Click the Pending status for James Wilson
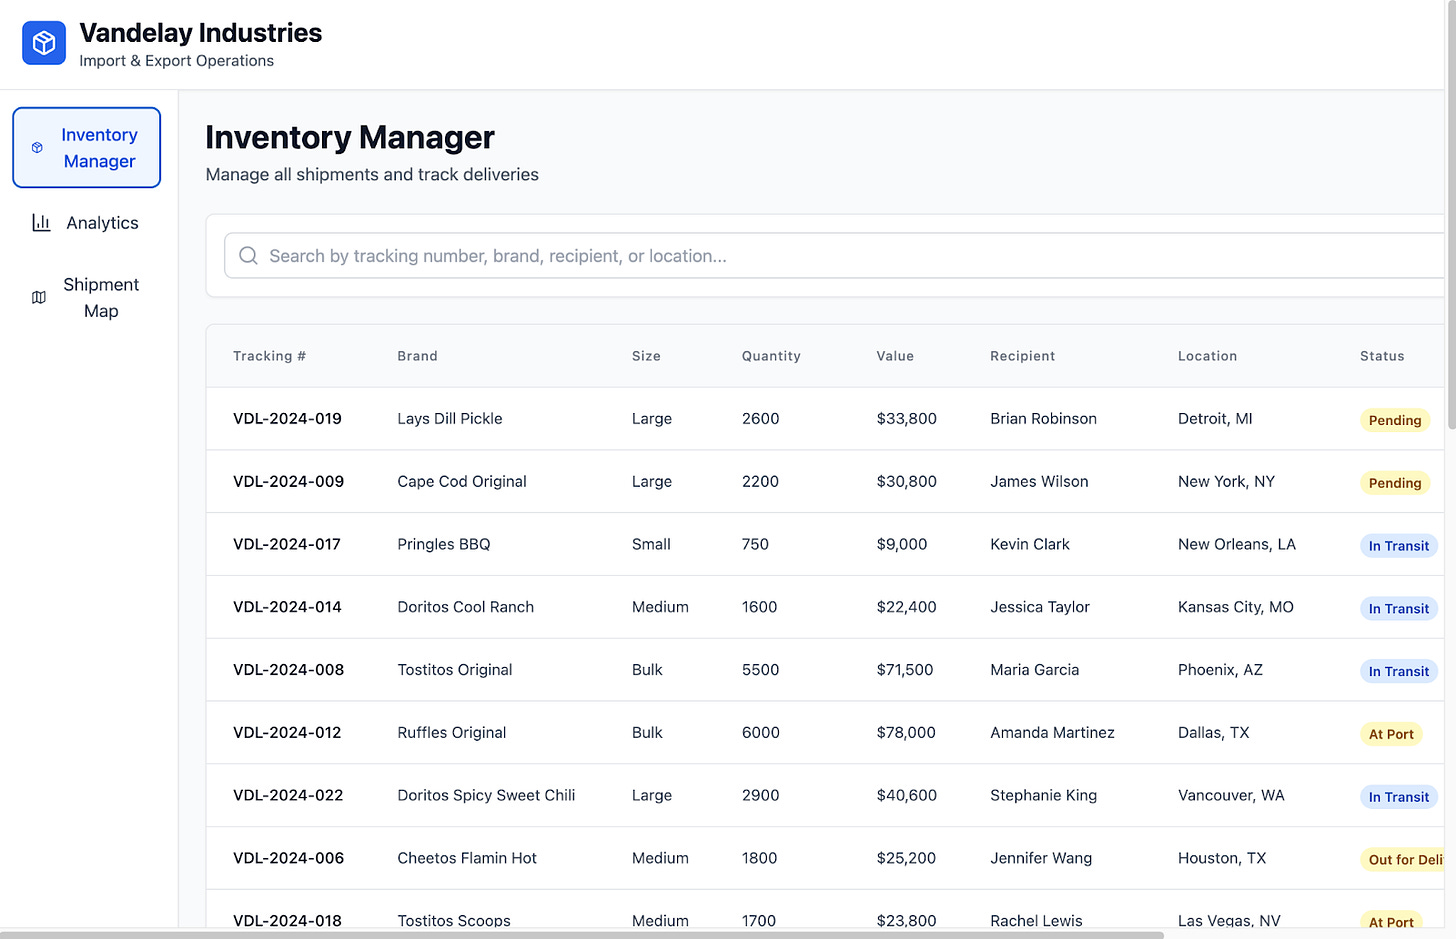Screen dimensions: 1456x939 click(1395, 483)
